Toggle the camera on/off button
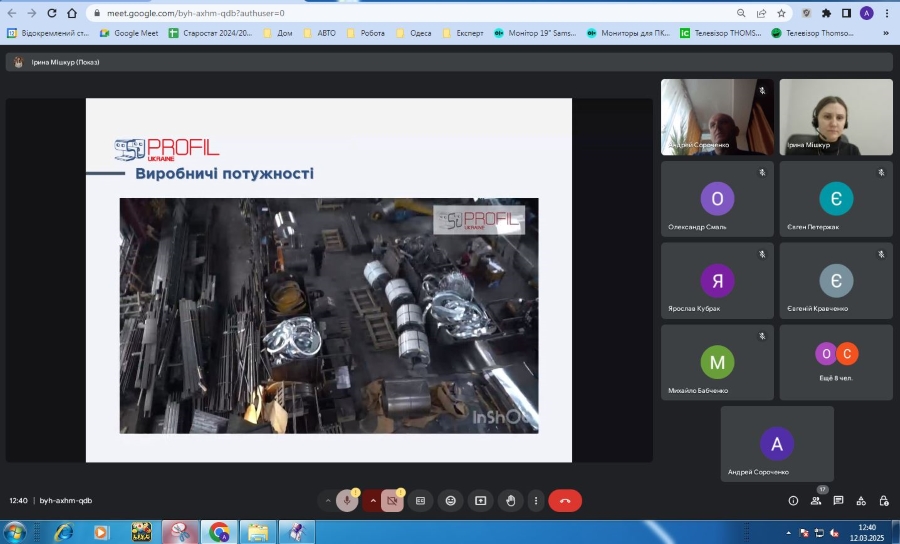The height and width of the screenshot is (544, 900). [x=392, y=500]
